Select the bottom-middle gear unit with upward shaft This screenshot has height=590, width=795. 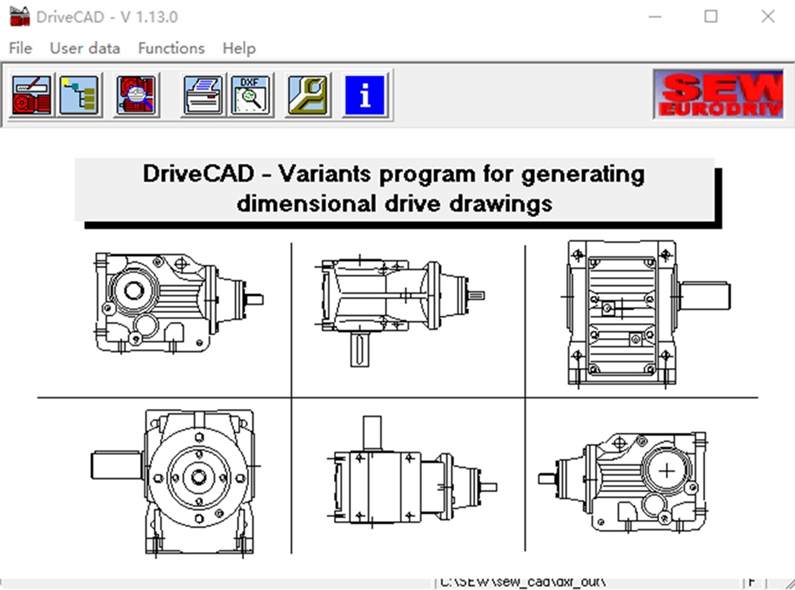(x=412, y=471)
